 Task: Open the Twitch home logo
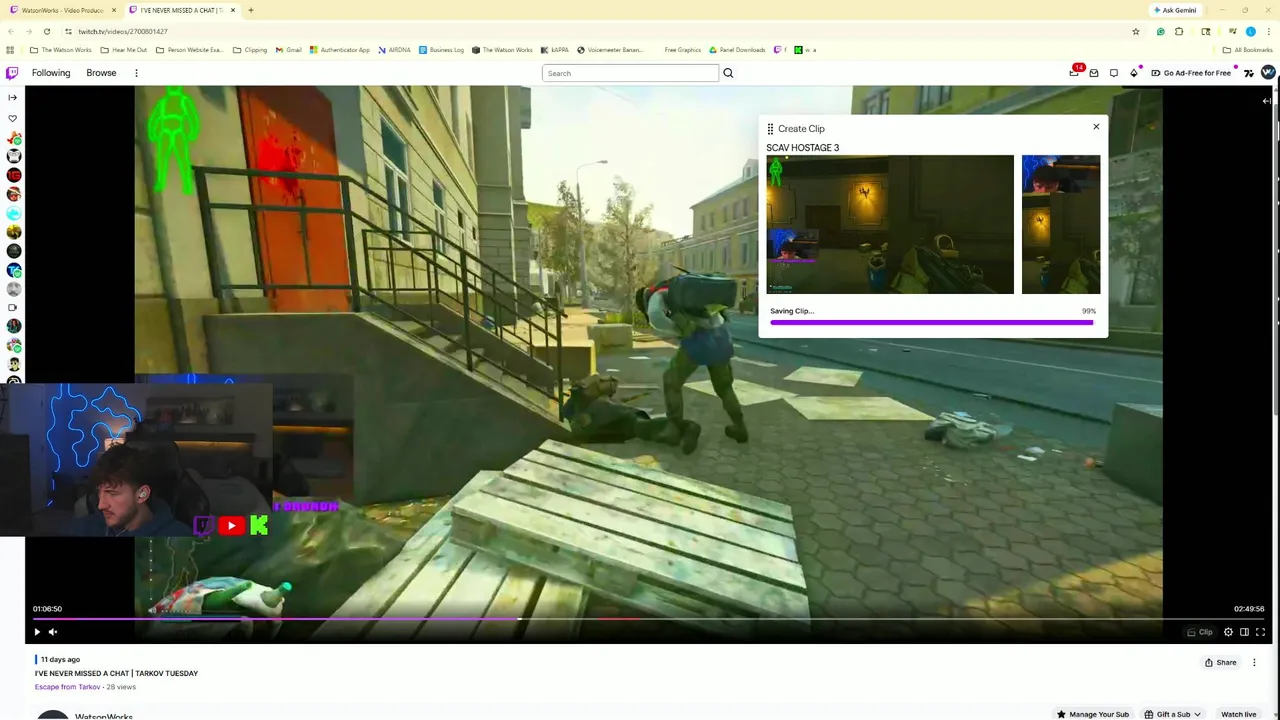[x=12, y=73]
